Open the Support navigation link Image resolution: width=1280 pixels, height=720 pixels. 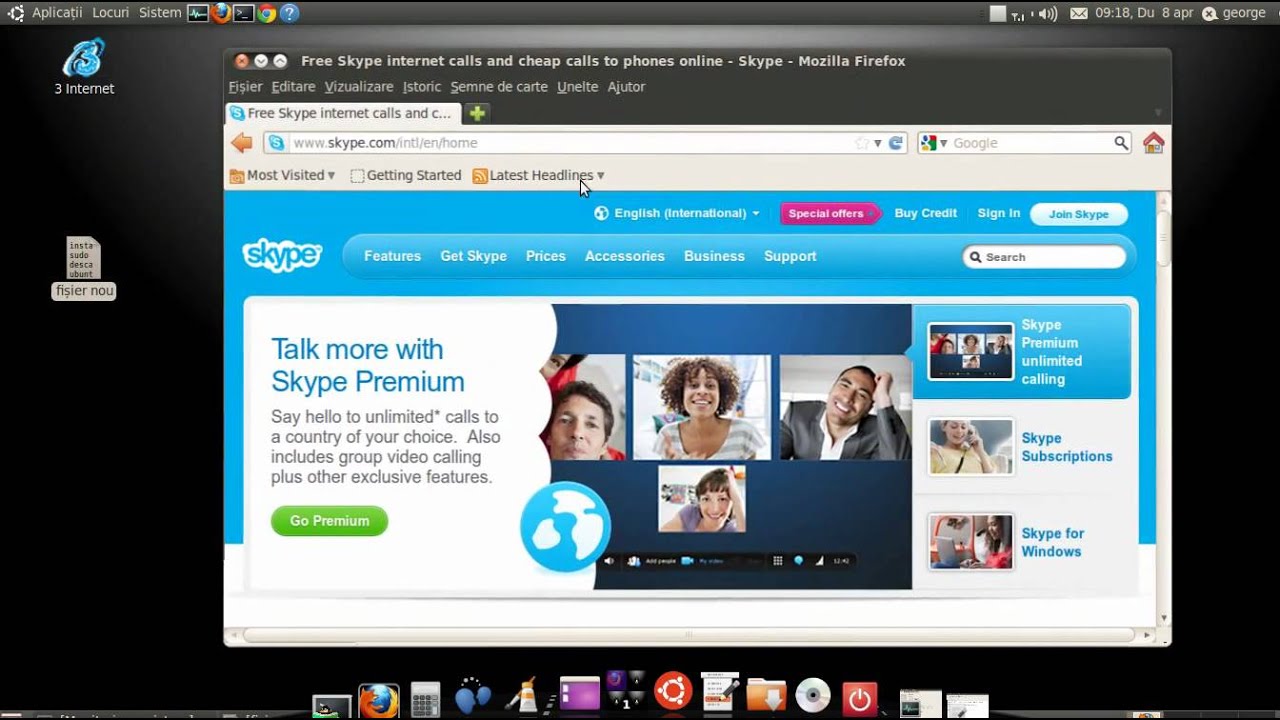pyautogui.click(x=790, y=256)
